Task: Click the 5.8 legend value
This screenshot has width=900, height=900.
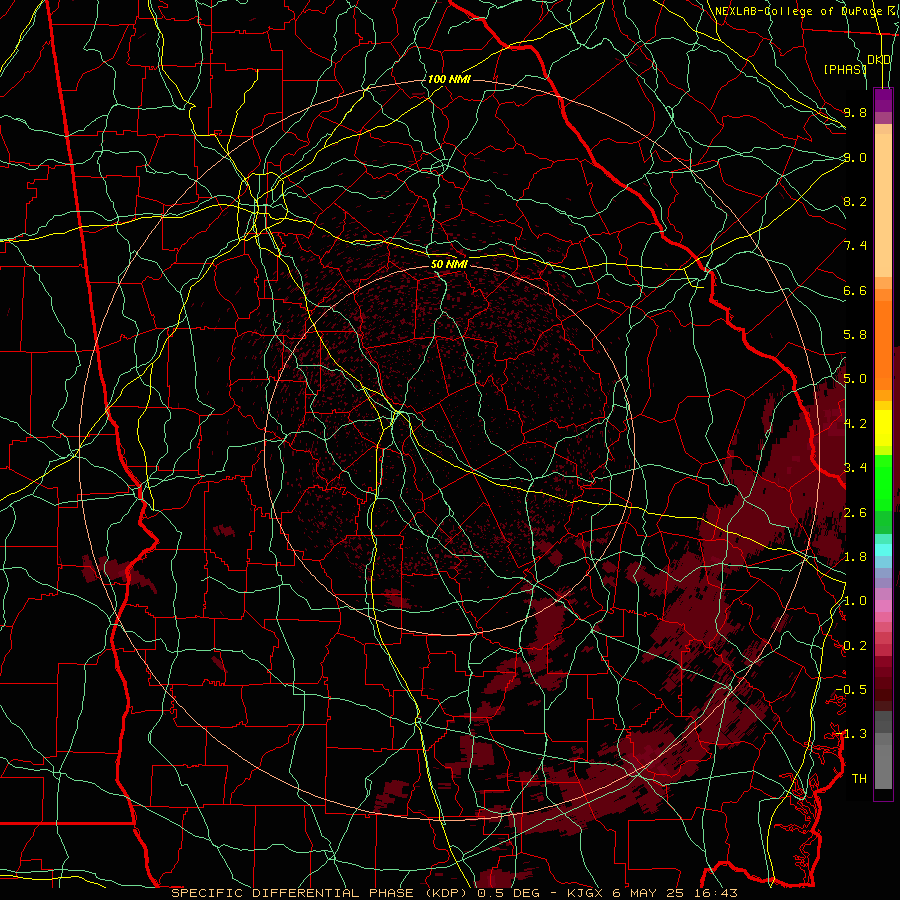Action: (x=855, y=335)
